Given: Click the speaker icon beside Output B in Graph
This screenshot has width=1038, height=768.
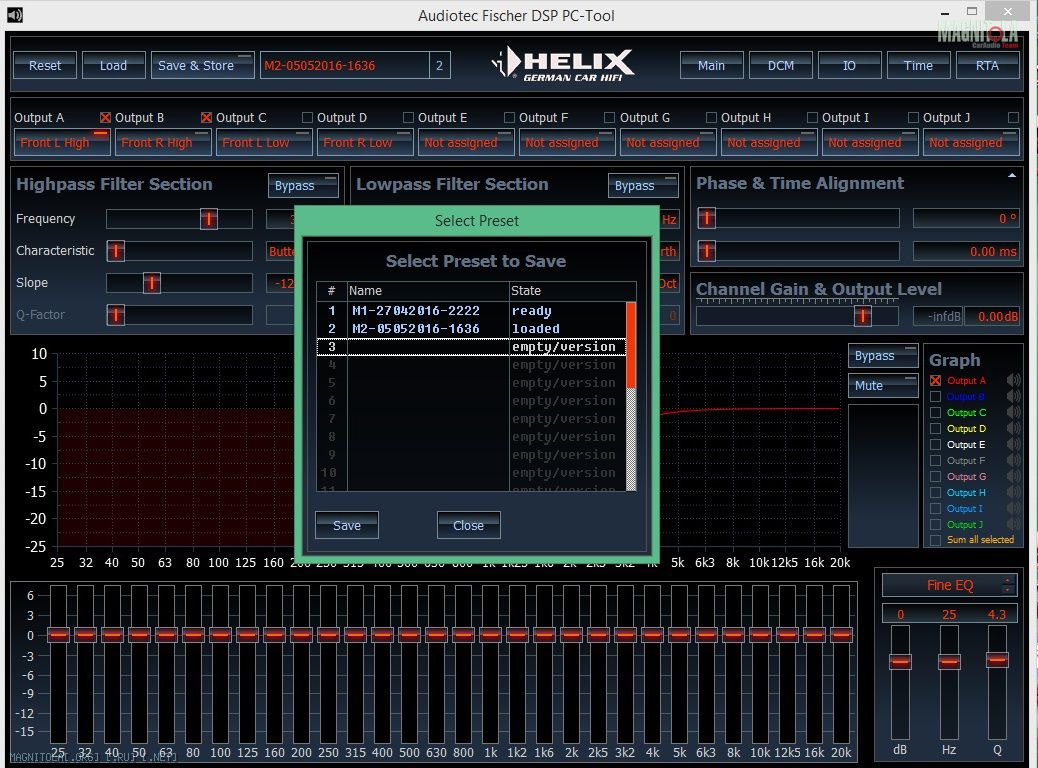Looking at the screenshot, I should 1013,397.
